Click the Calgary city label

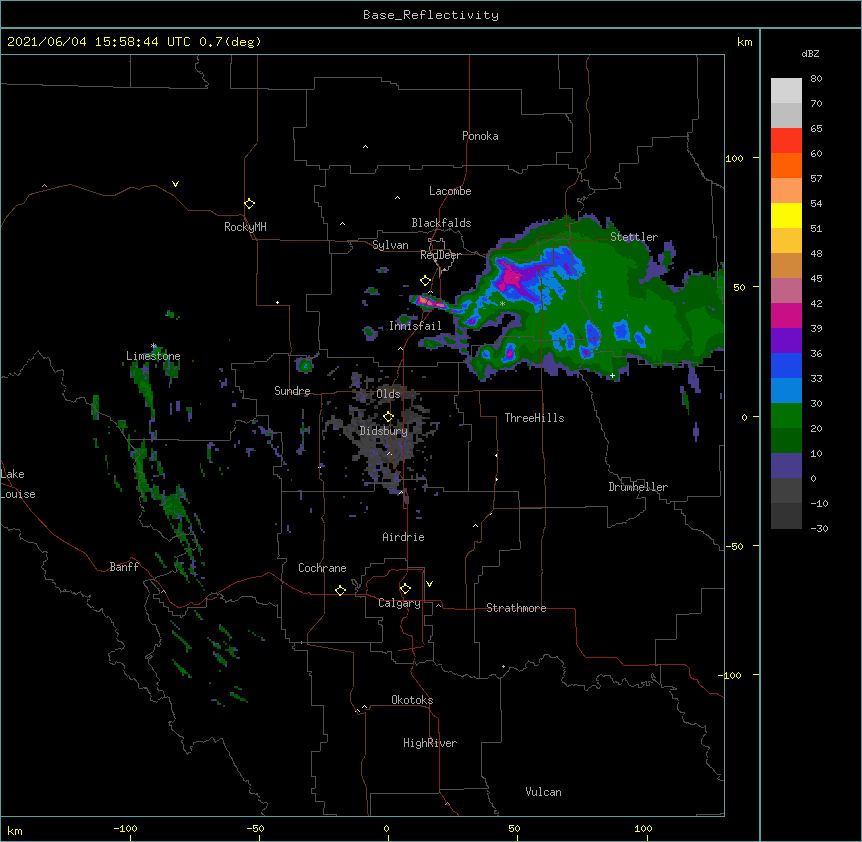tap(399, 603)
